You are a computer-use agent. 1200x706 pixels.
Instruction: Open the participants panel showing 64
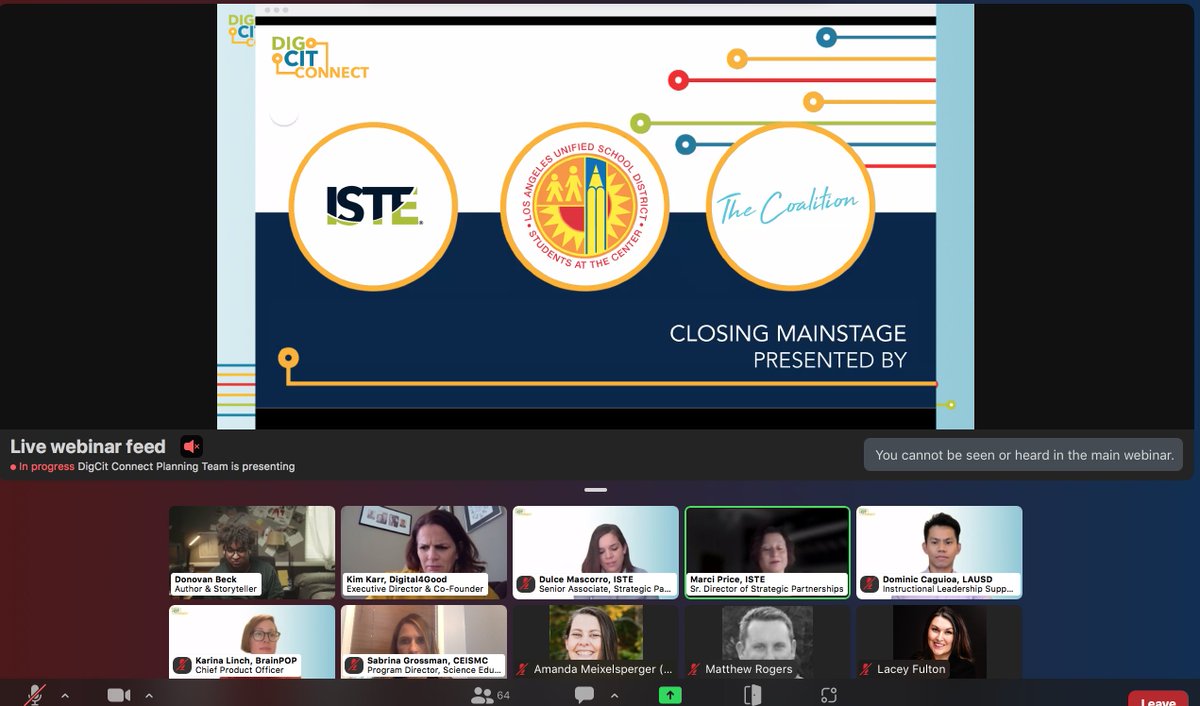(490, 695)
